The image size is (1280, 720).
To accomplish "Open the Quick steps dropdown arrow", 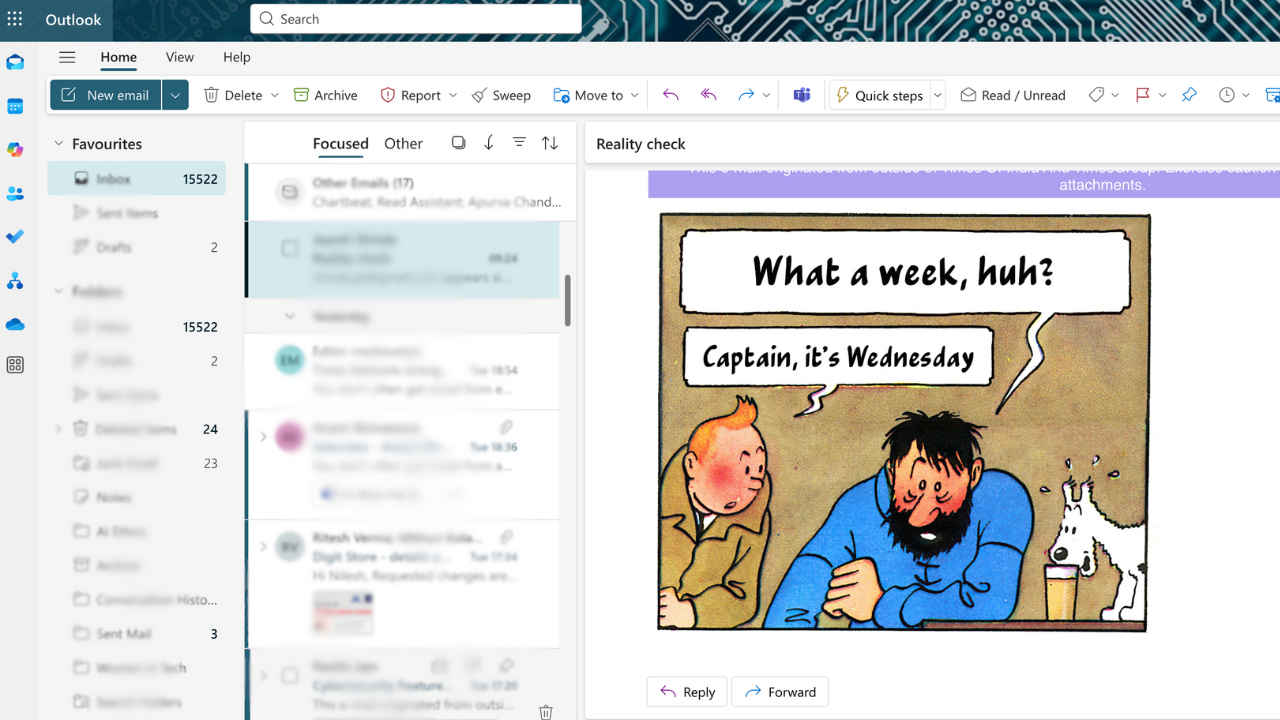I will tap(938, 95).
